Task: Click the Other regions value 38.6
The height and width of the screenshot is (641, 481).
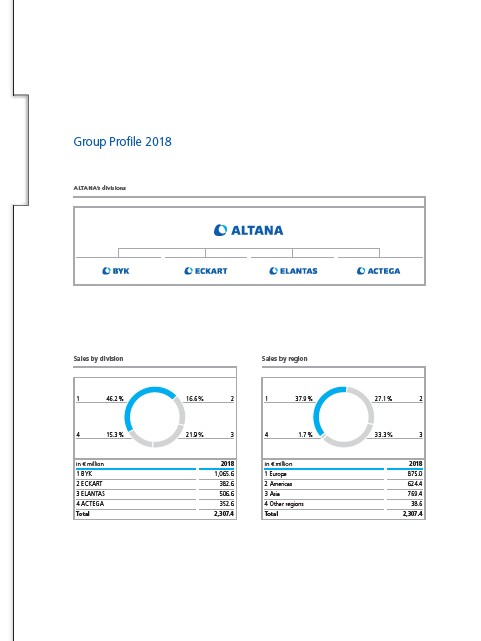Action: tap(417, 504)
